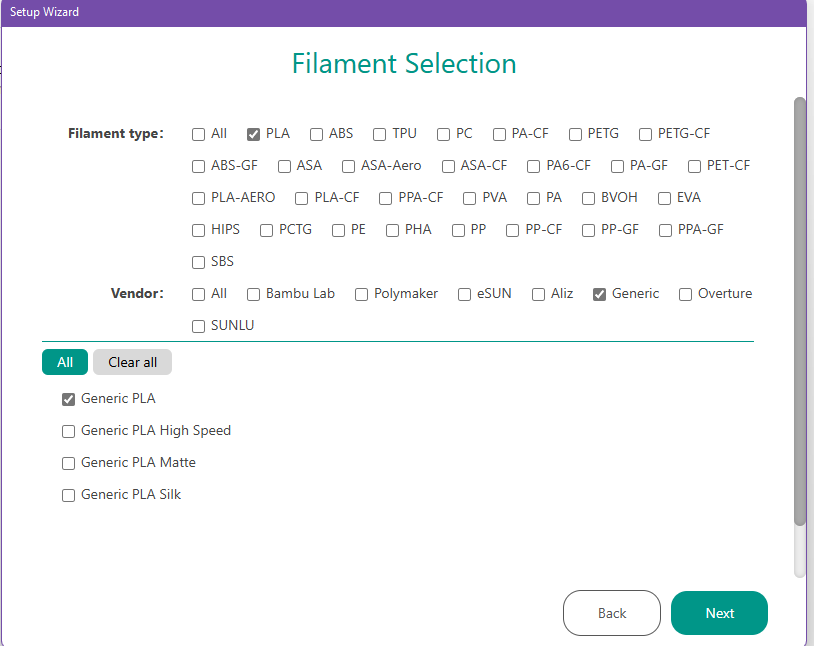
Task: Check Generic PLA High Speed filament
Action: [69, 431]
